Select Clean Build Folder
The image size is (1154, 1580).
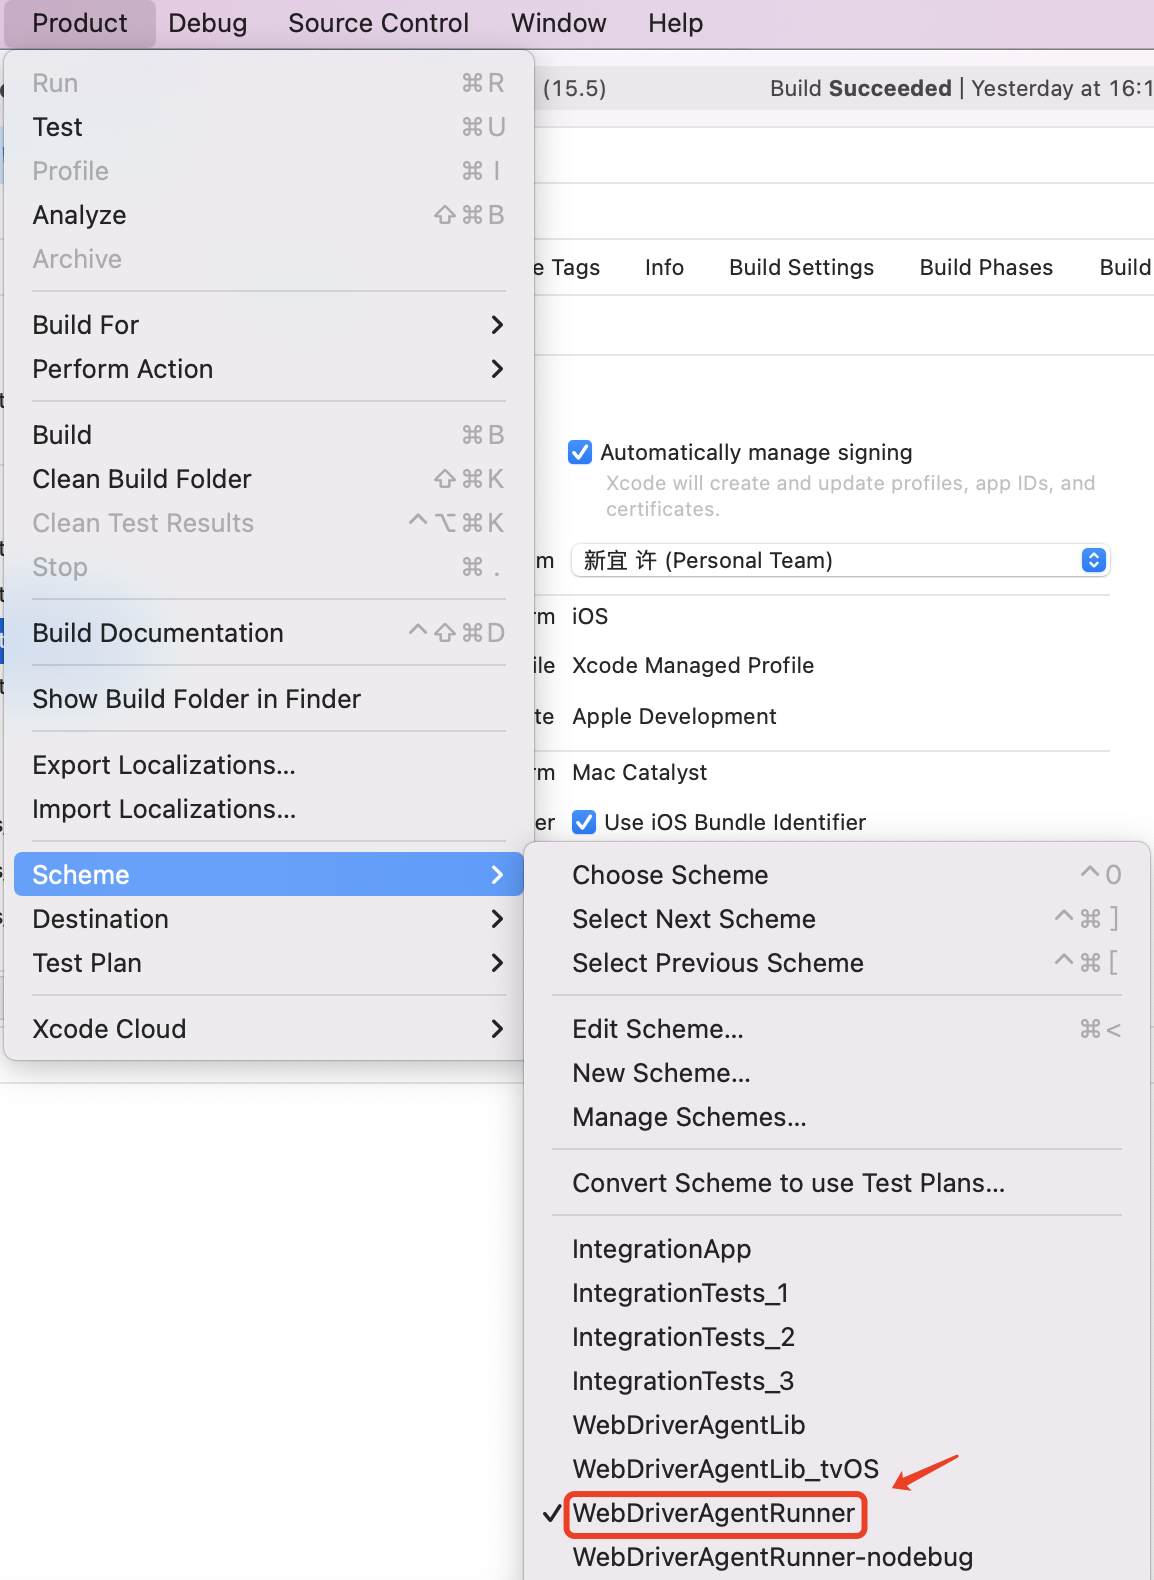[x=269, y=479]
